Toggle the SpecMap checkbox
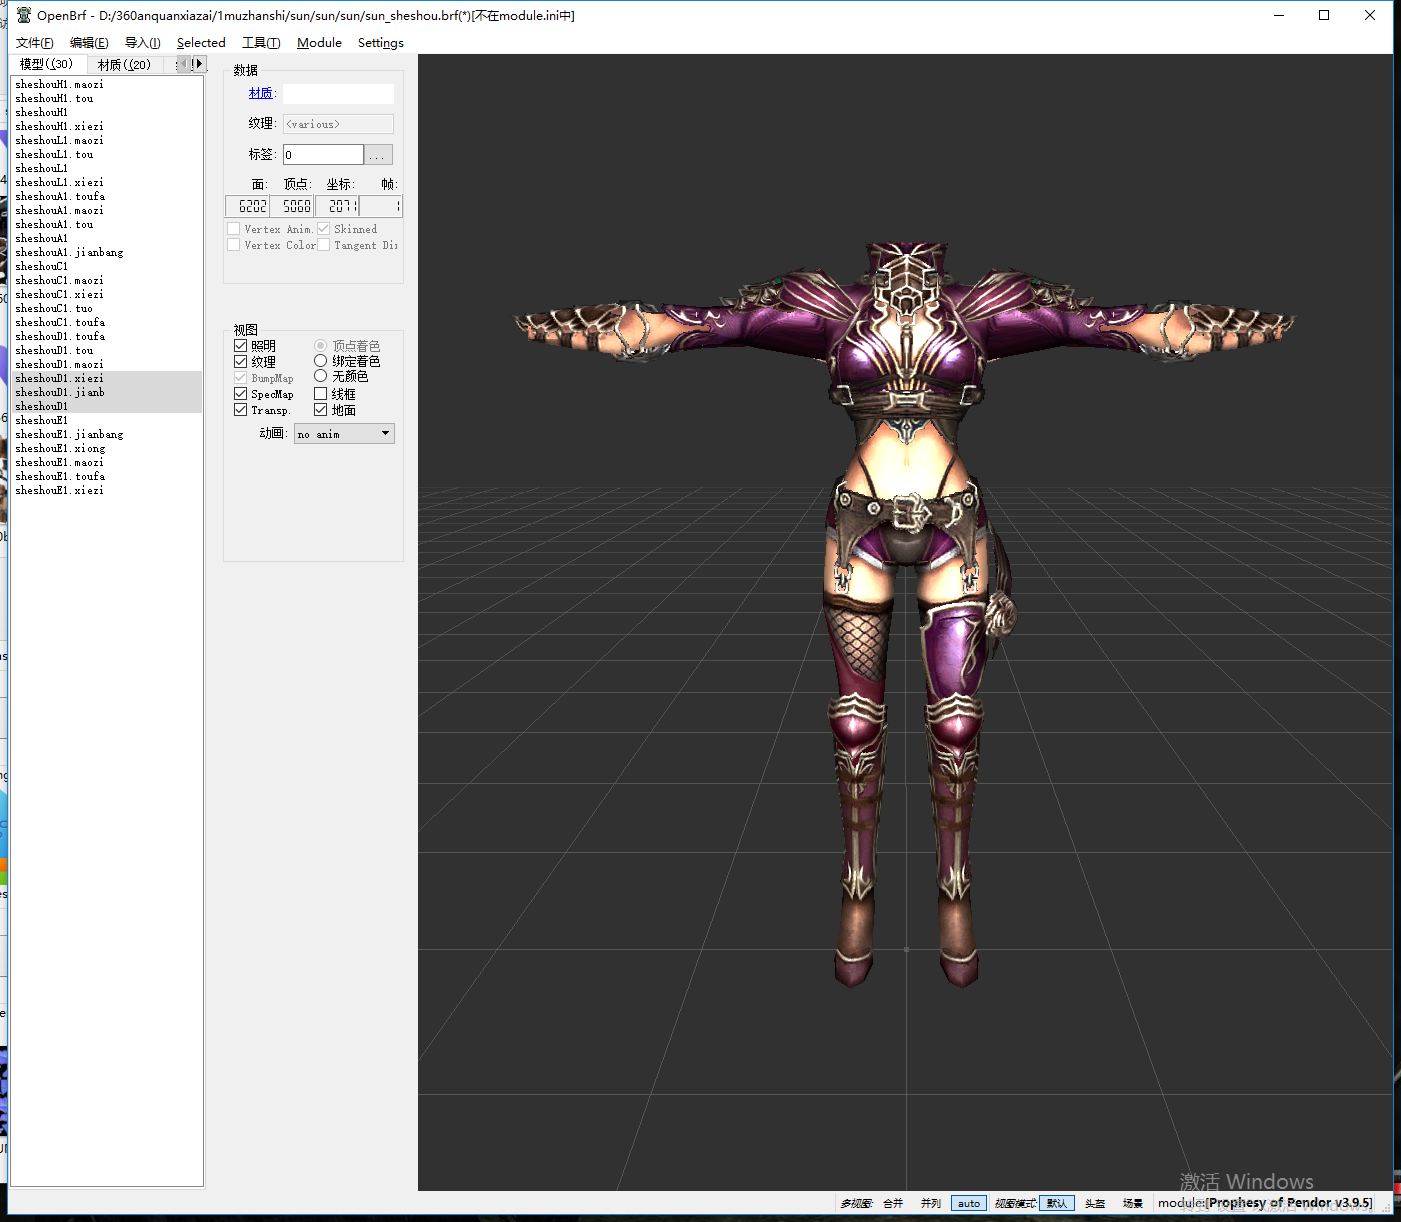1401x1222 pixels. [x=240, y=394]
